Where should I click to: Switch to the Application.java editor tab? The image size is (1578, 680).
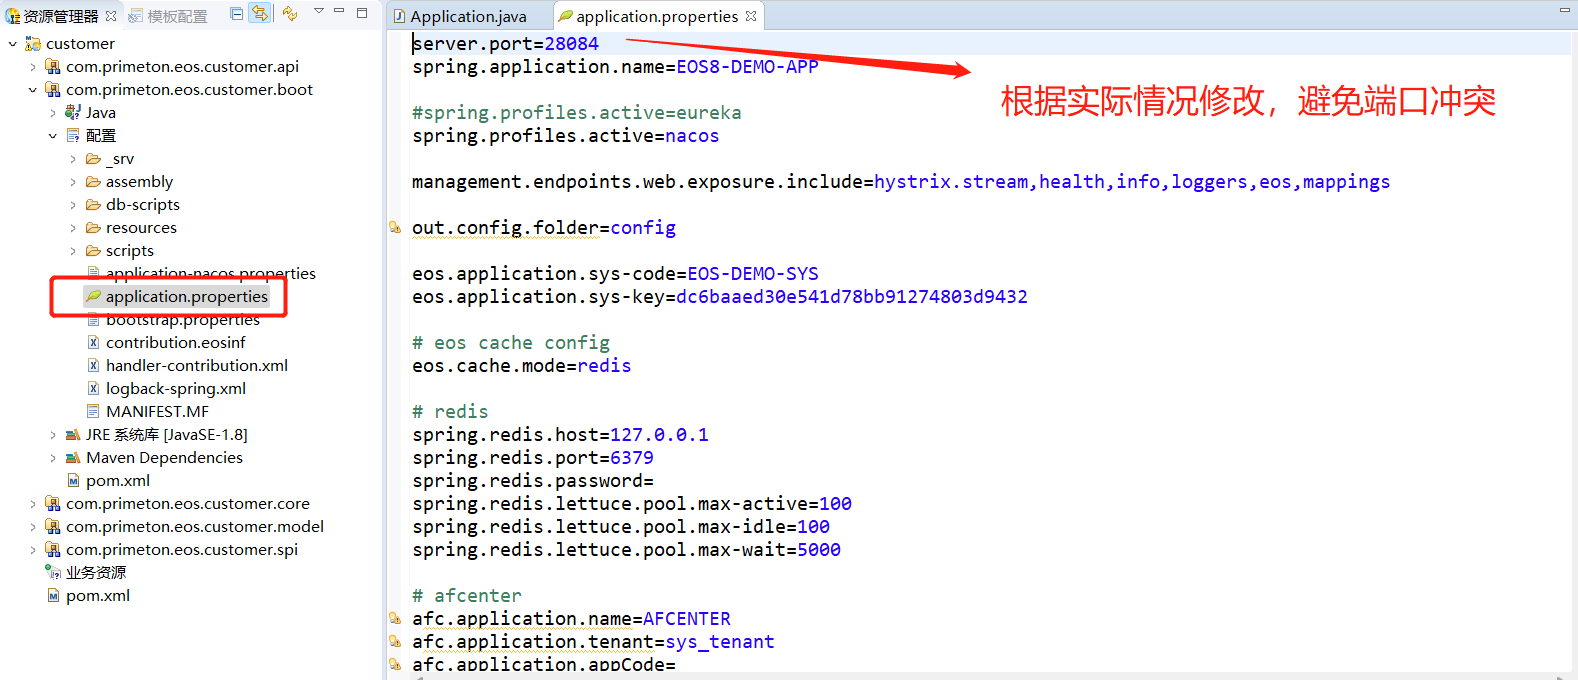click(467, 16)
